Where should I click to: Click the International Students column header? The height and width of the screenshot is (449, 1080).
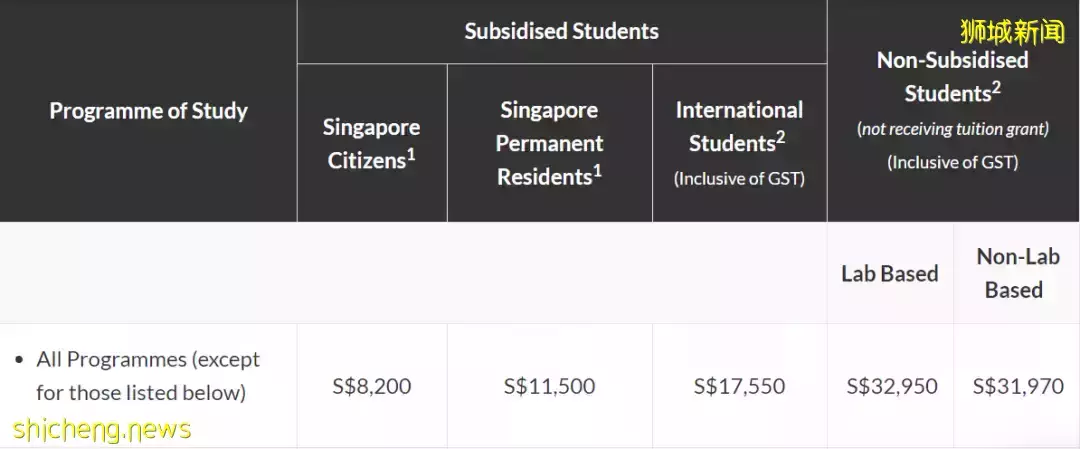tap(739, 127)
